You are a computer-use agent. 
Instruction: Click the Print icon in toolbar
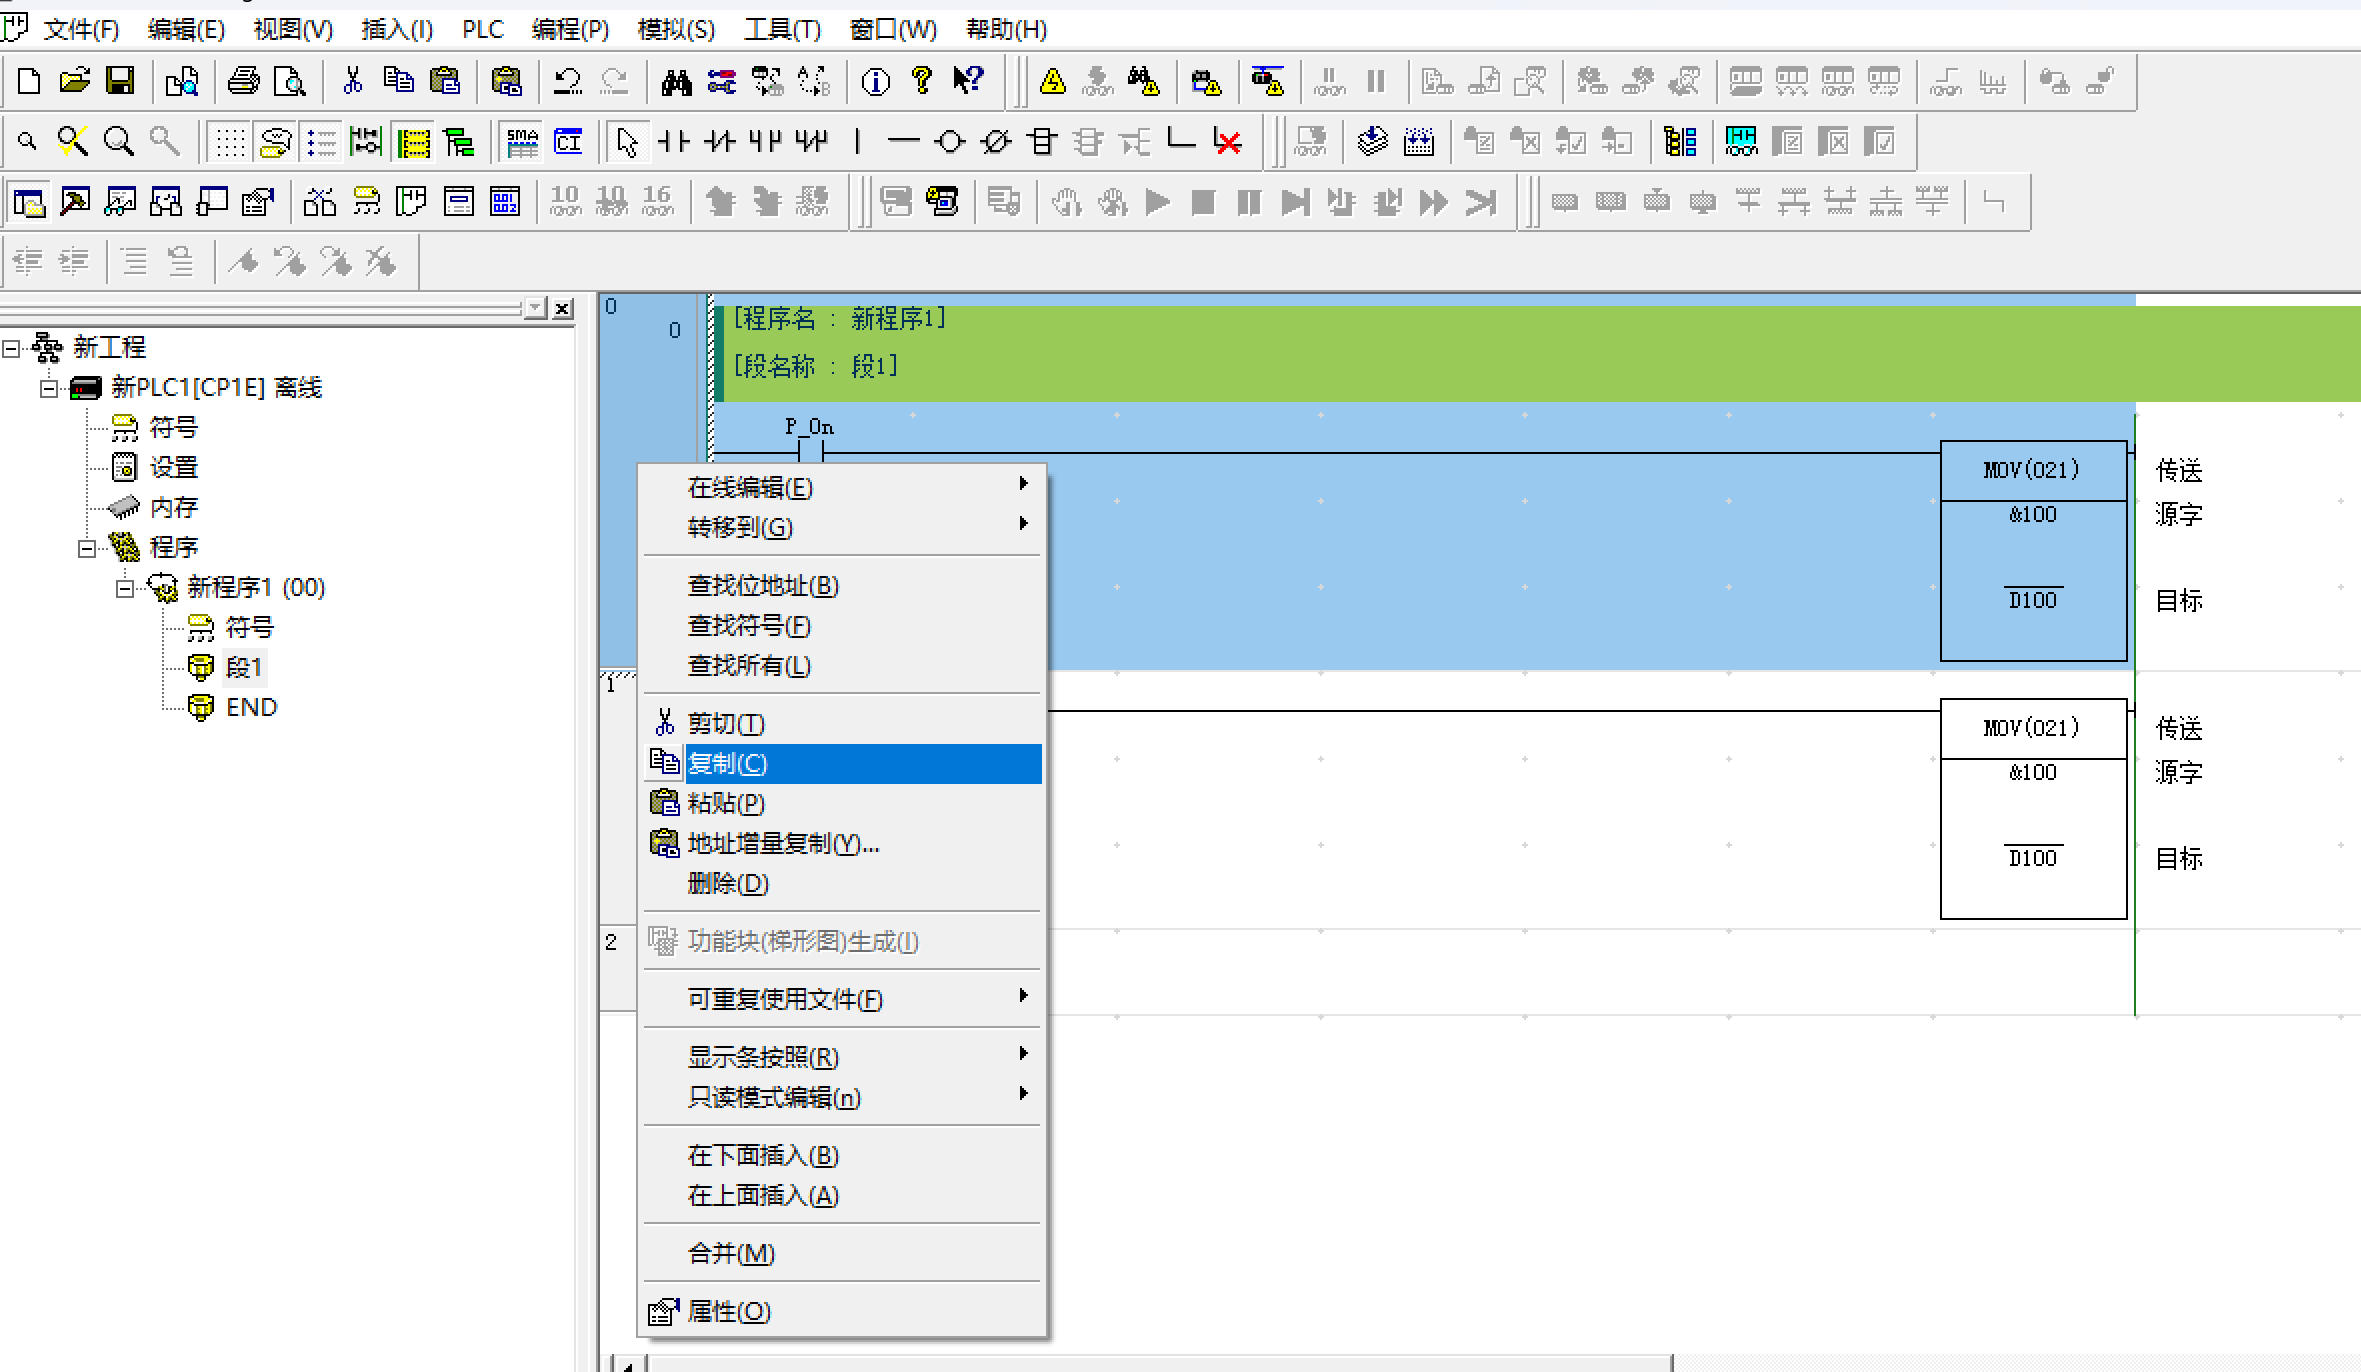243,81
